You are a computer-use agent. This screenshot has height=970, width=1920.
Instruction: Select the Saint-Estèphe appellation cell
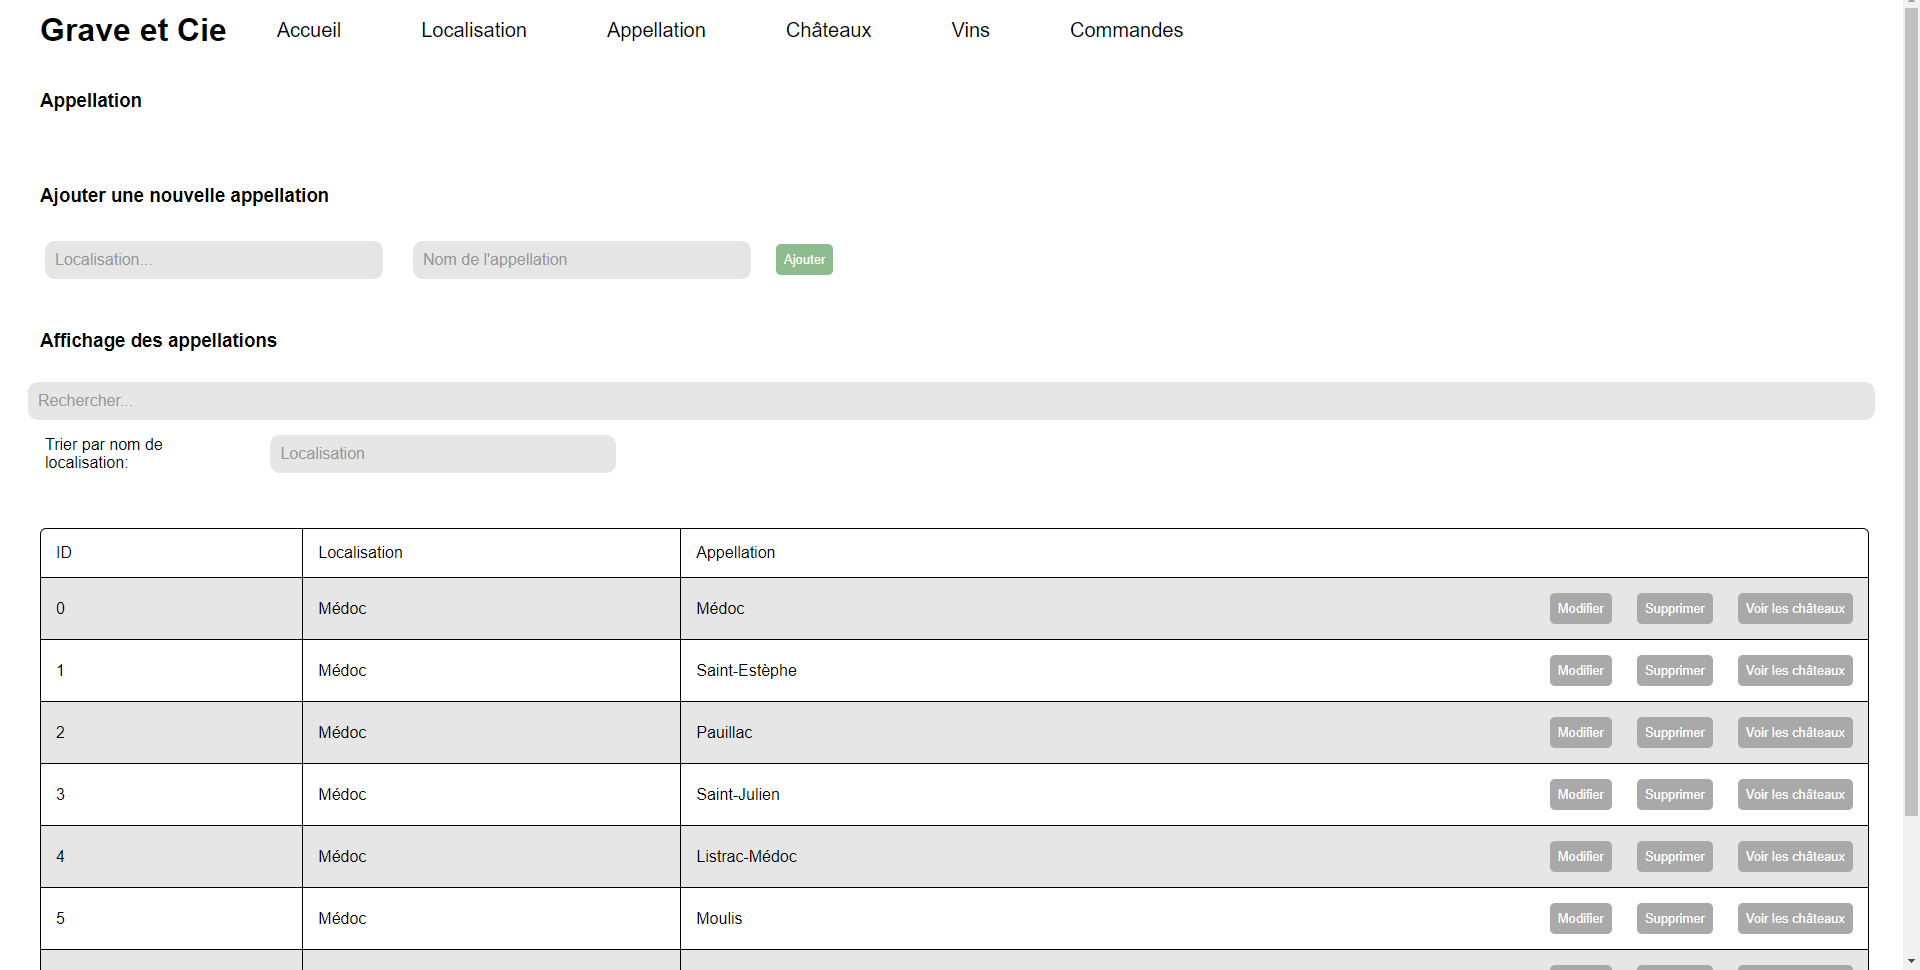click(746, 671)
